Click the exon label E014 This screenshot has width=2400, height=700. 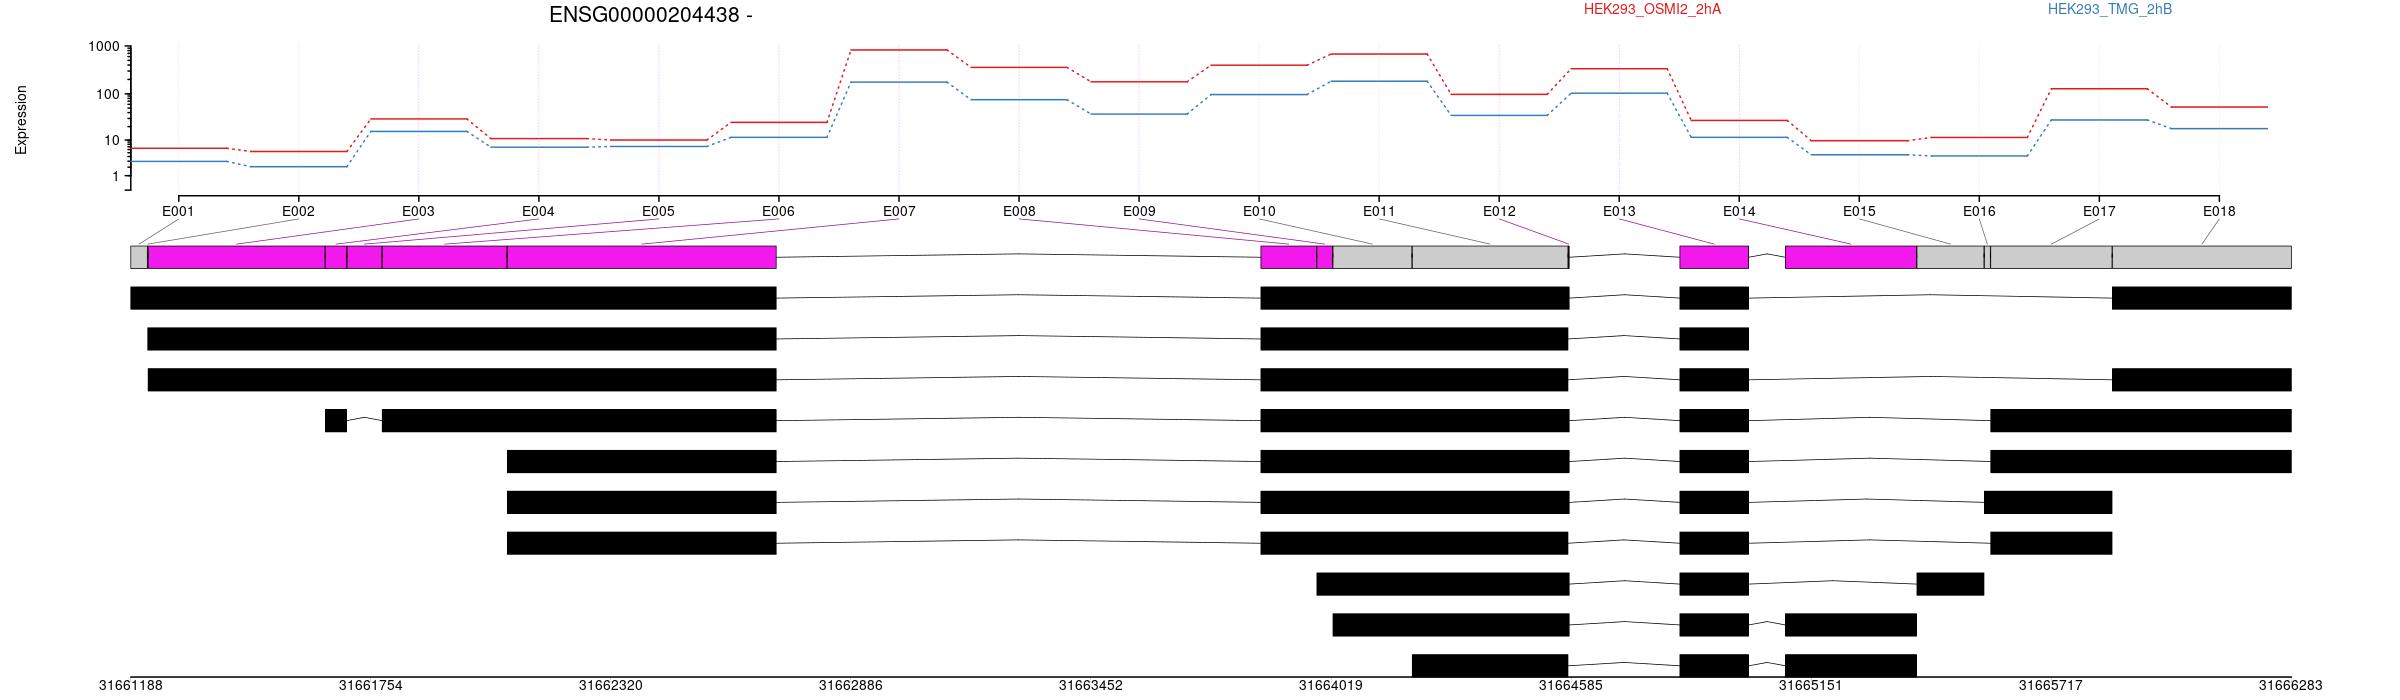click(1739, 211)
